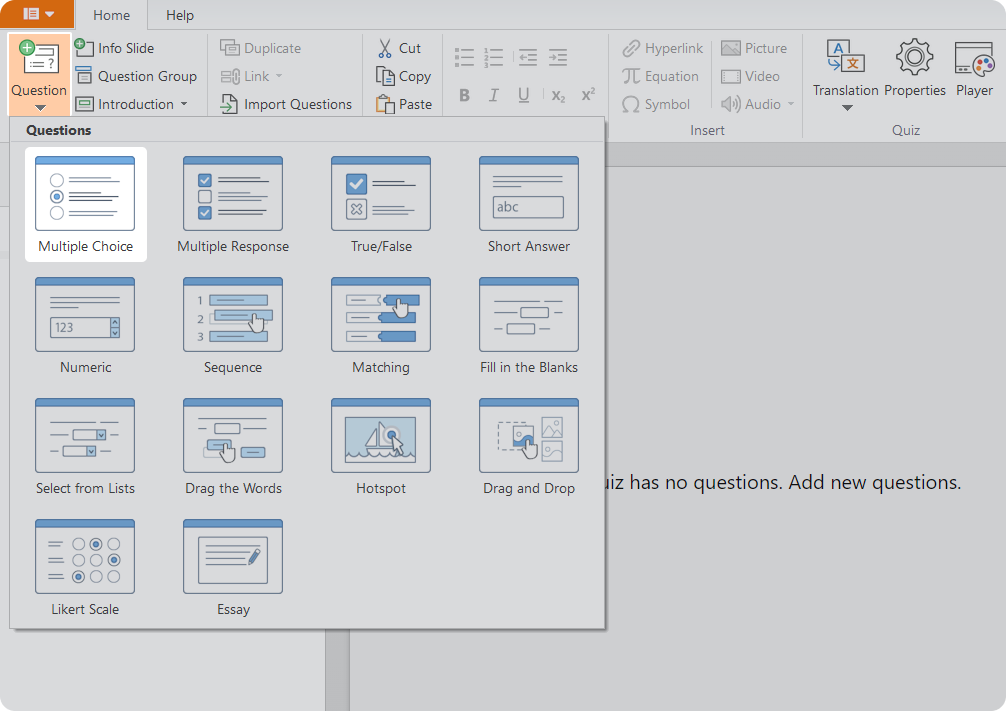Add an Info Slide
The width and height of the screenshot is (1006, 711).
pyautogui.click(x=115, y=48)
